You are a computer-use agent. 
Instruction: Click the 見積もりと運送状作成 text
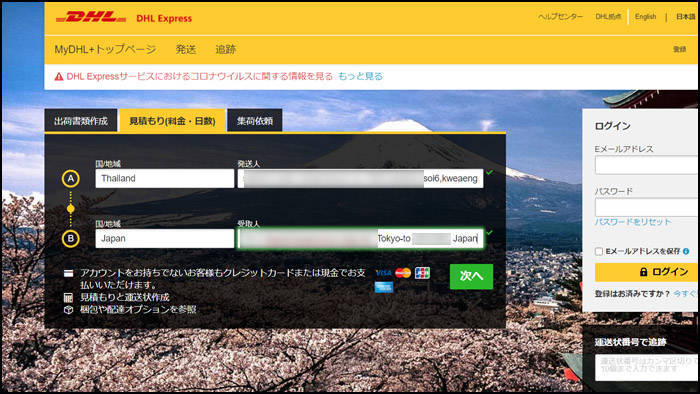point(125,297)
